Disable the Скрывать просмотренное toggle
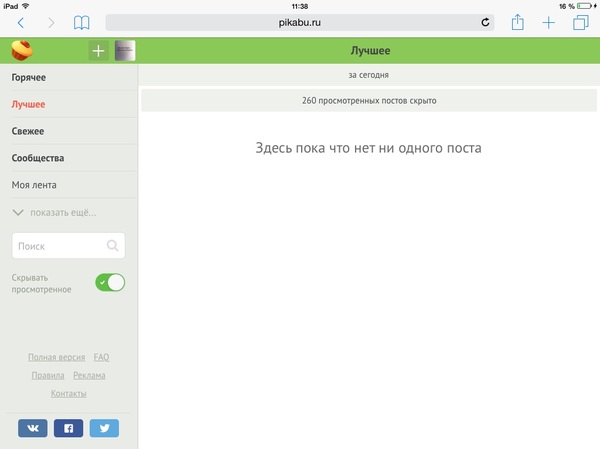This screenshot has height=449, width=600. click(110, 282)
